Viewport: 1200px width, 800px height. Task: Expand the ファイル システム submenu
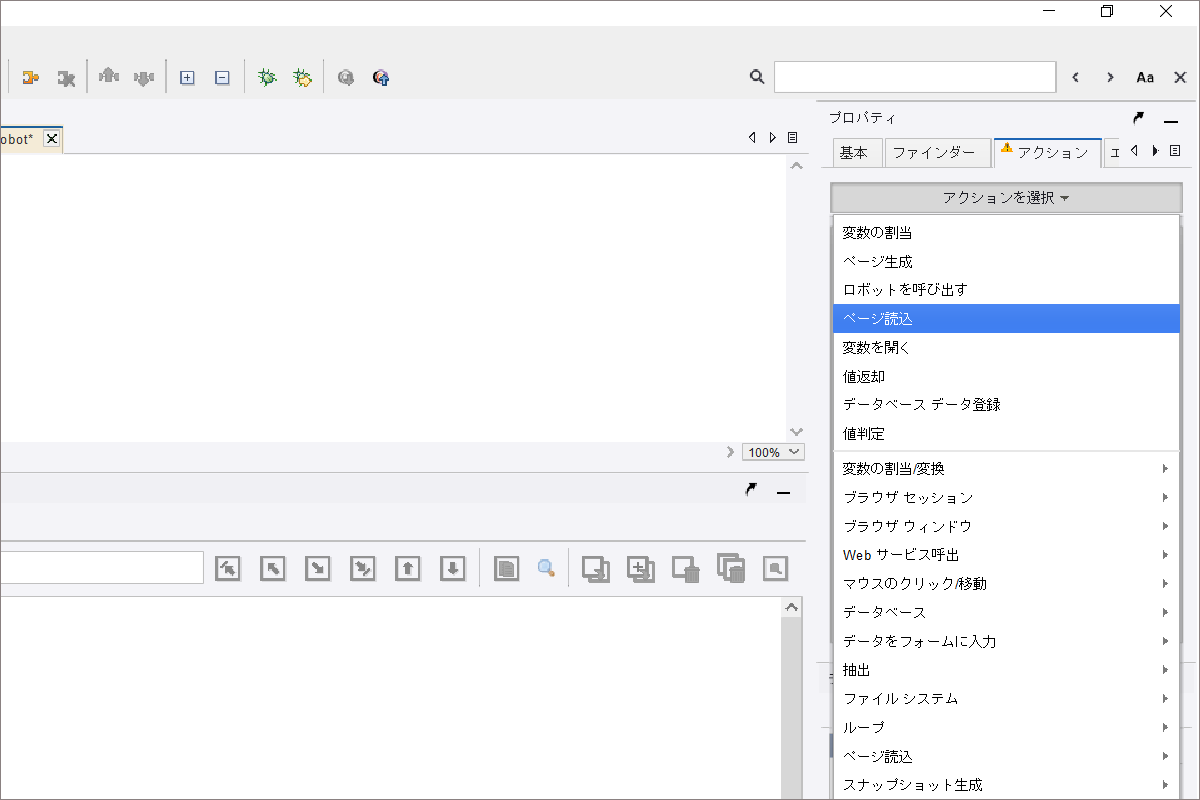(1006, 699)
